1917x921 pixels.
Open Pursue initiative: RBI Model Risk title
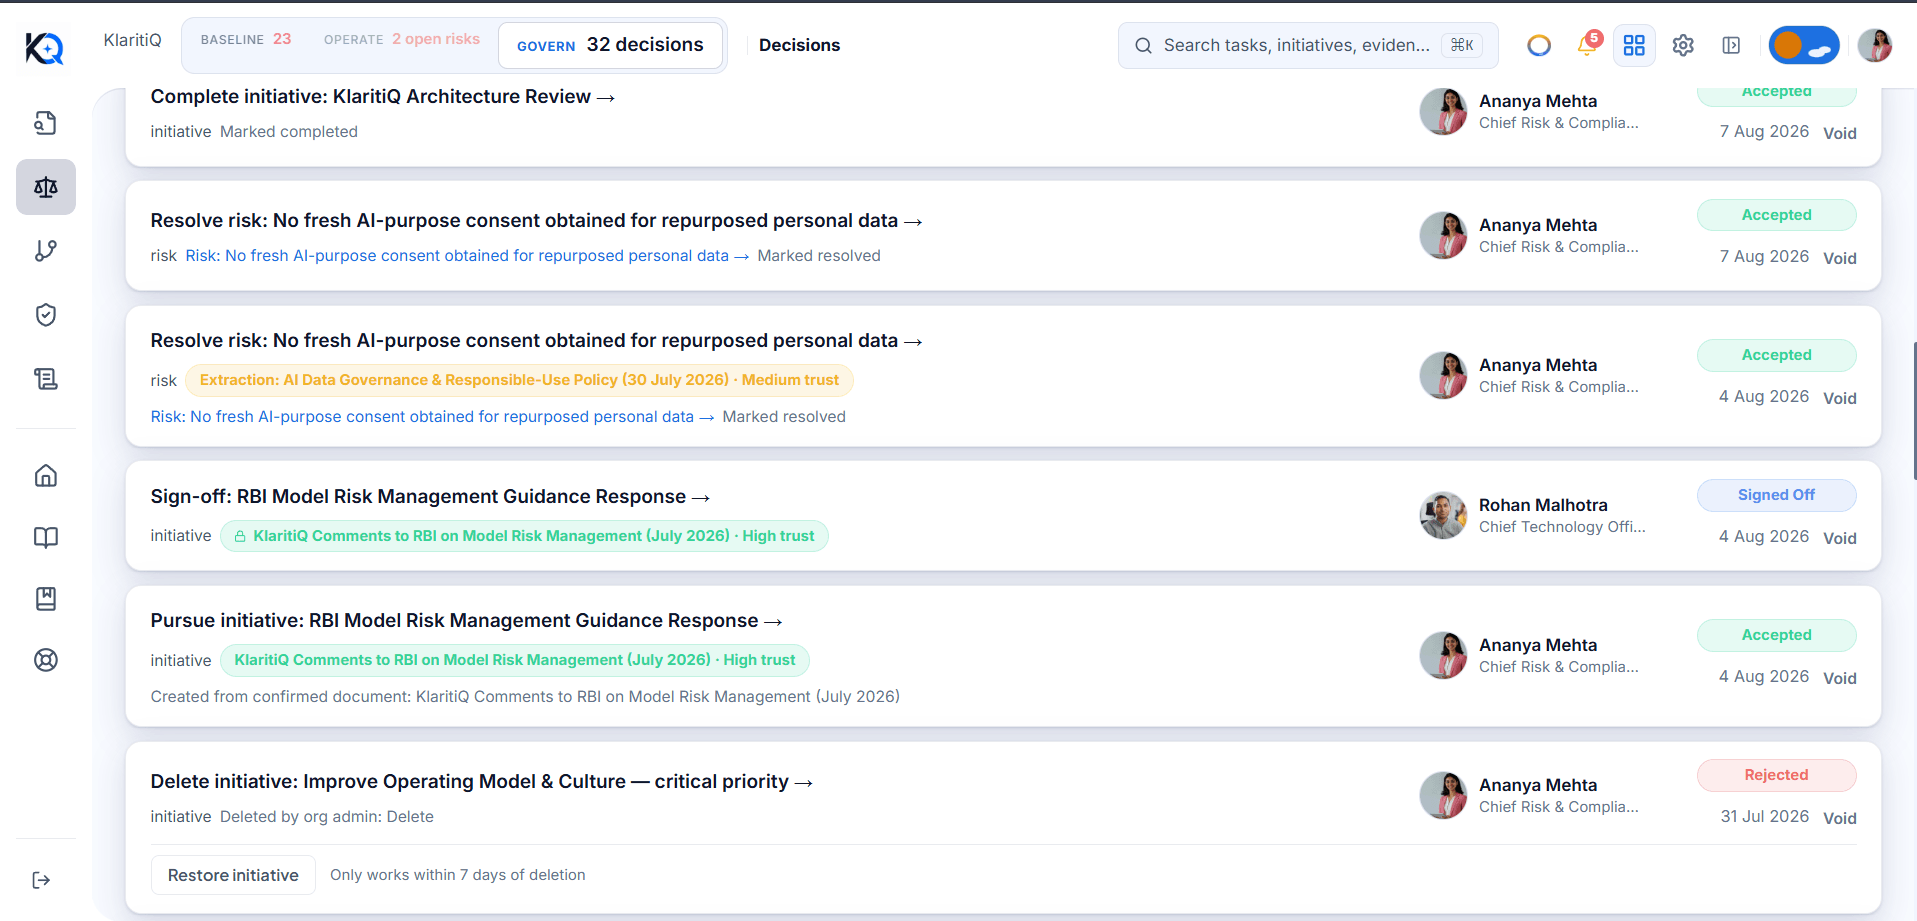[x=466, y=620]
